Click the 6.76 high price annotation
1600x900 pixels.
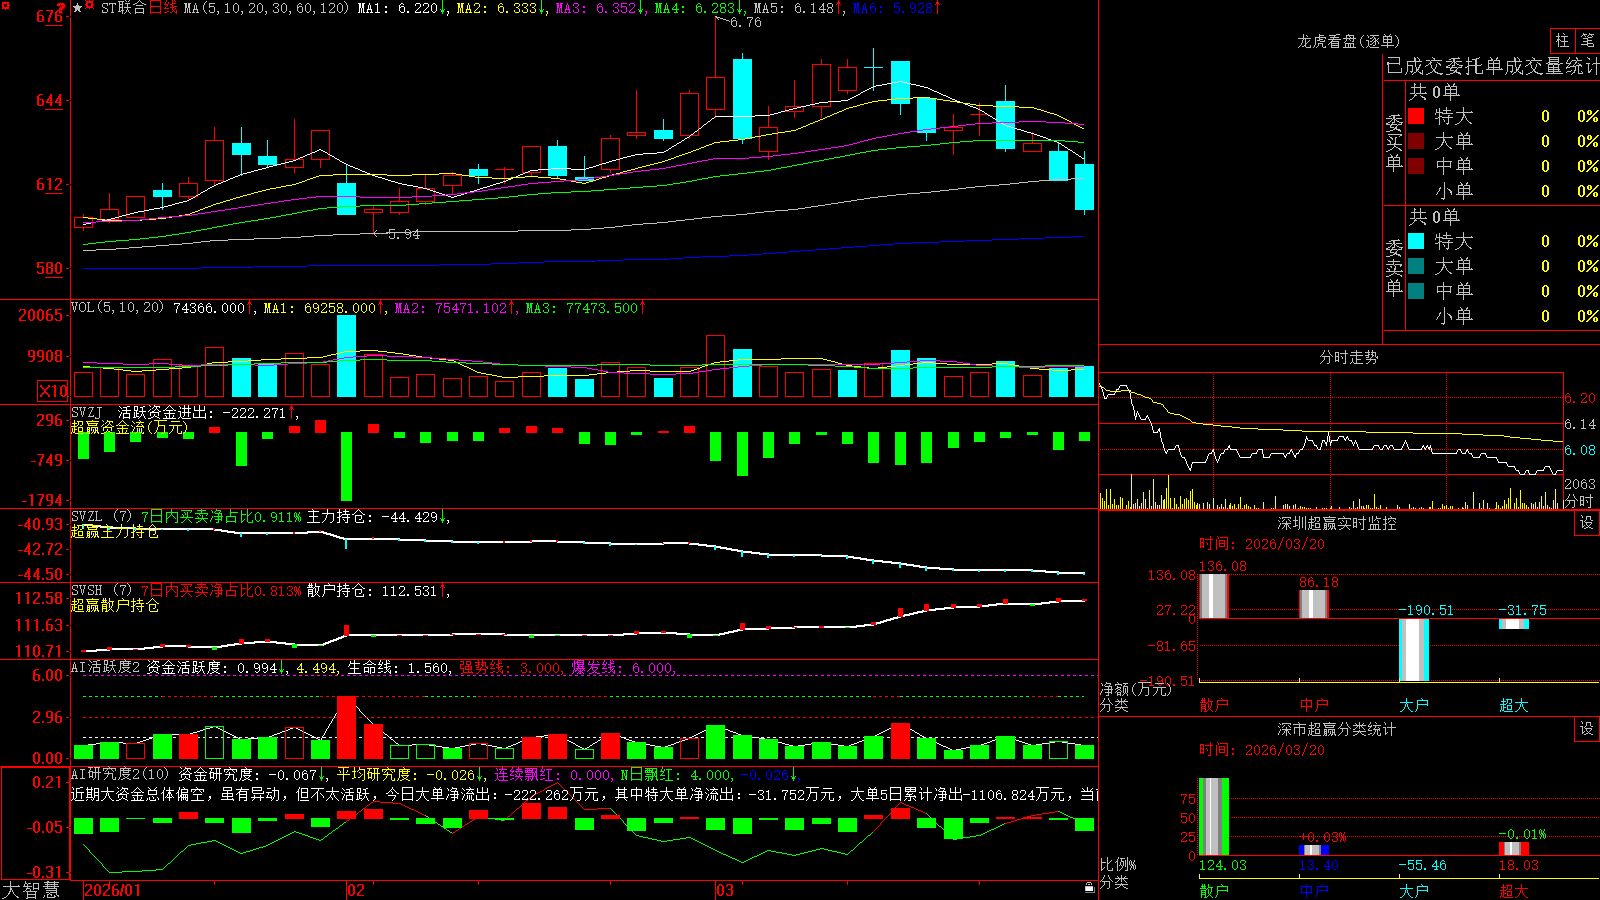click(746, 22)
